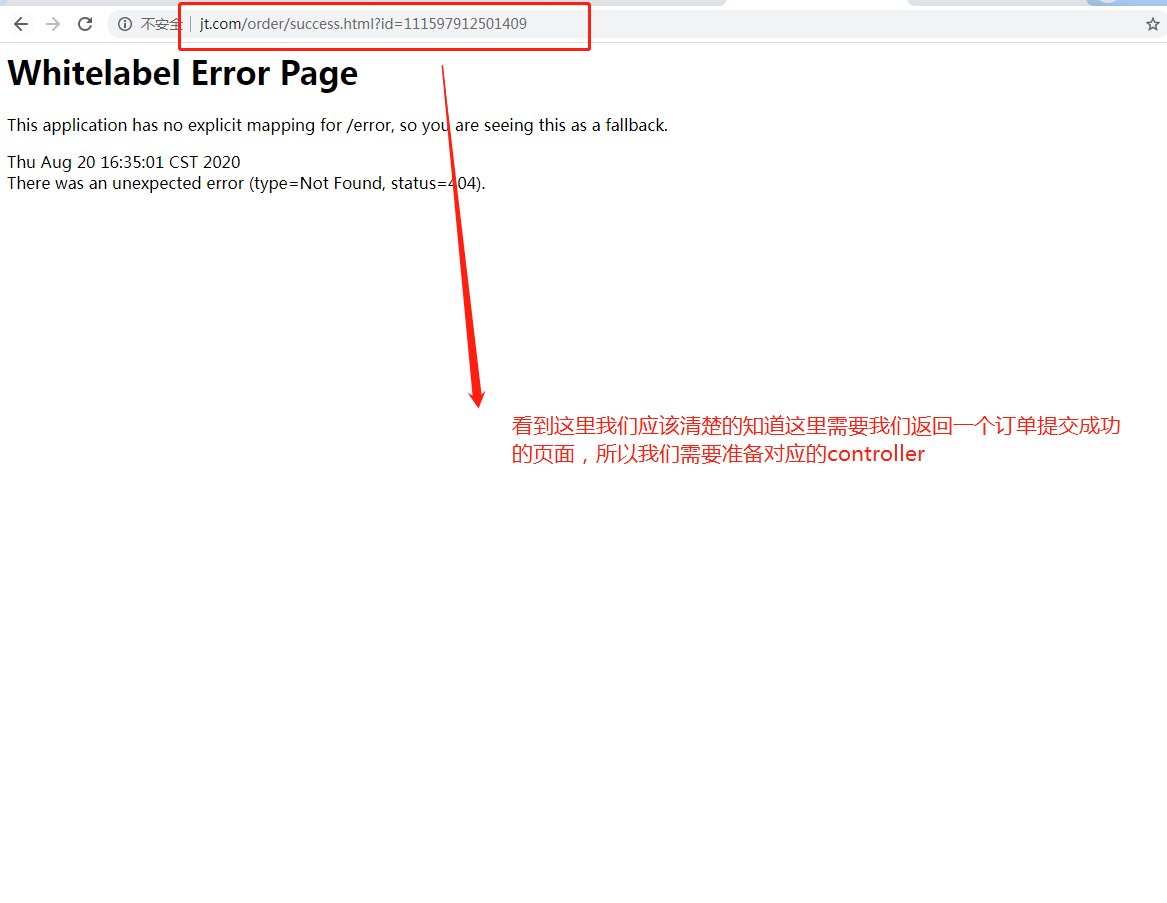Click the 'no explicit mapping for /error' sentence
Image resolution: width=1167 pixels, height=903 pixels.
337,125
